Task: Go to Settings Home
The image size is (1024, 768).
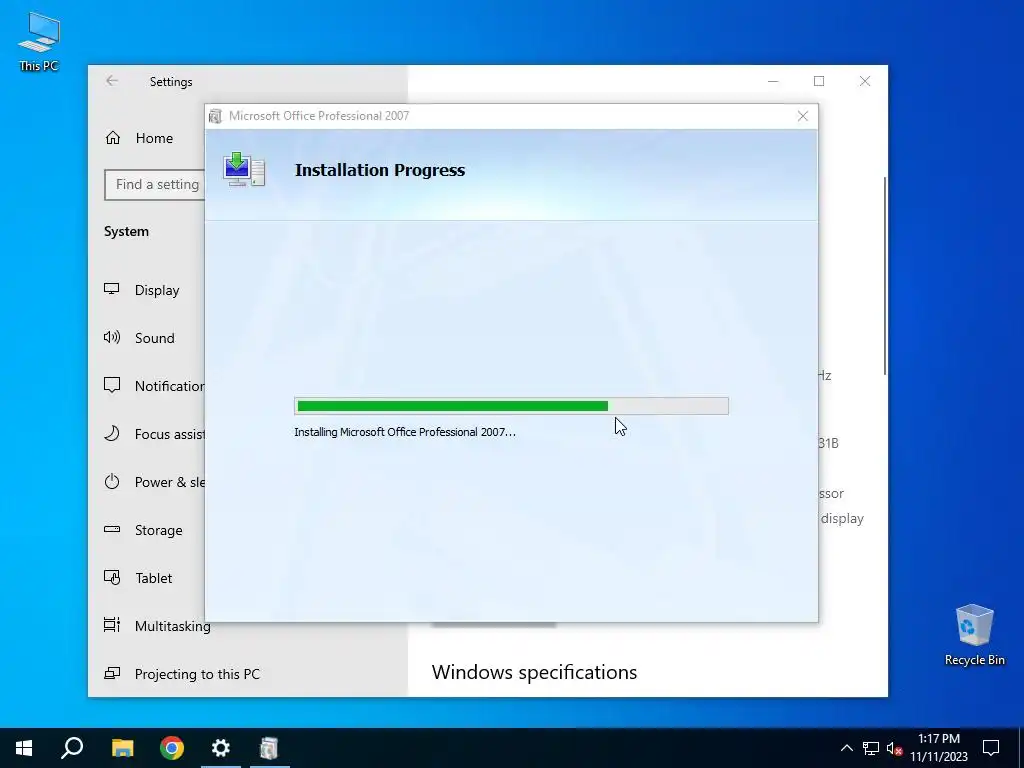Action: [x=154, y=138]
